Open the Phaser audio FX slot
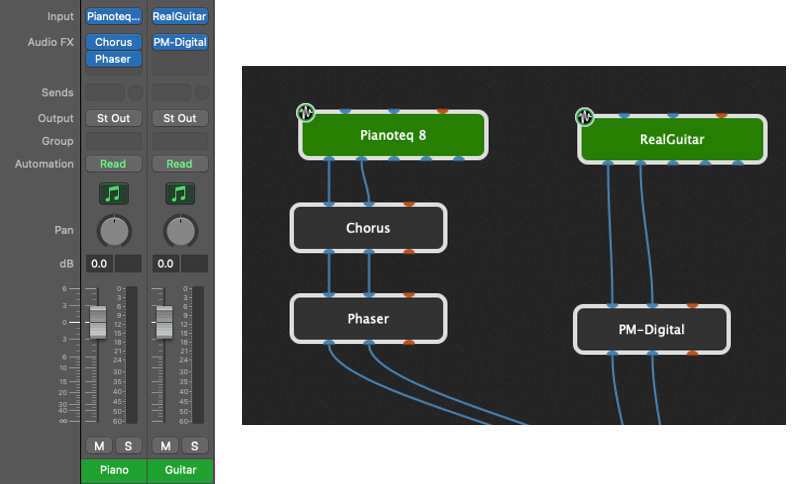804x484 pixels. point(113,59)
